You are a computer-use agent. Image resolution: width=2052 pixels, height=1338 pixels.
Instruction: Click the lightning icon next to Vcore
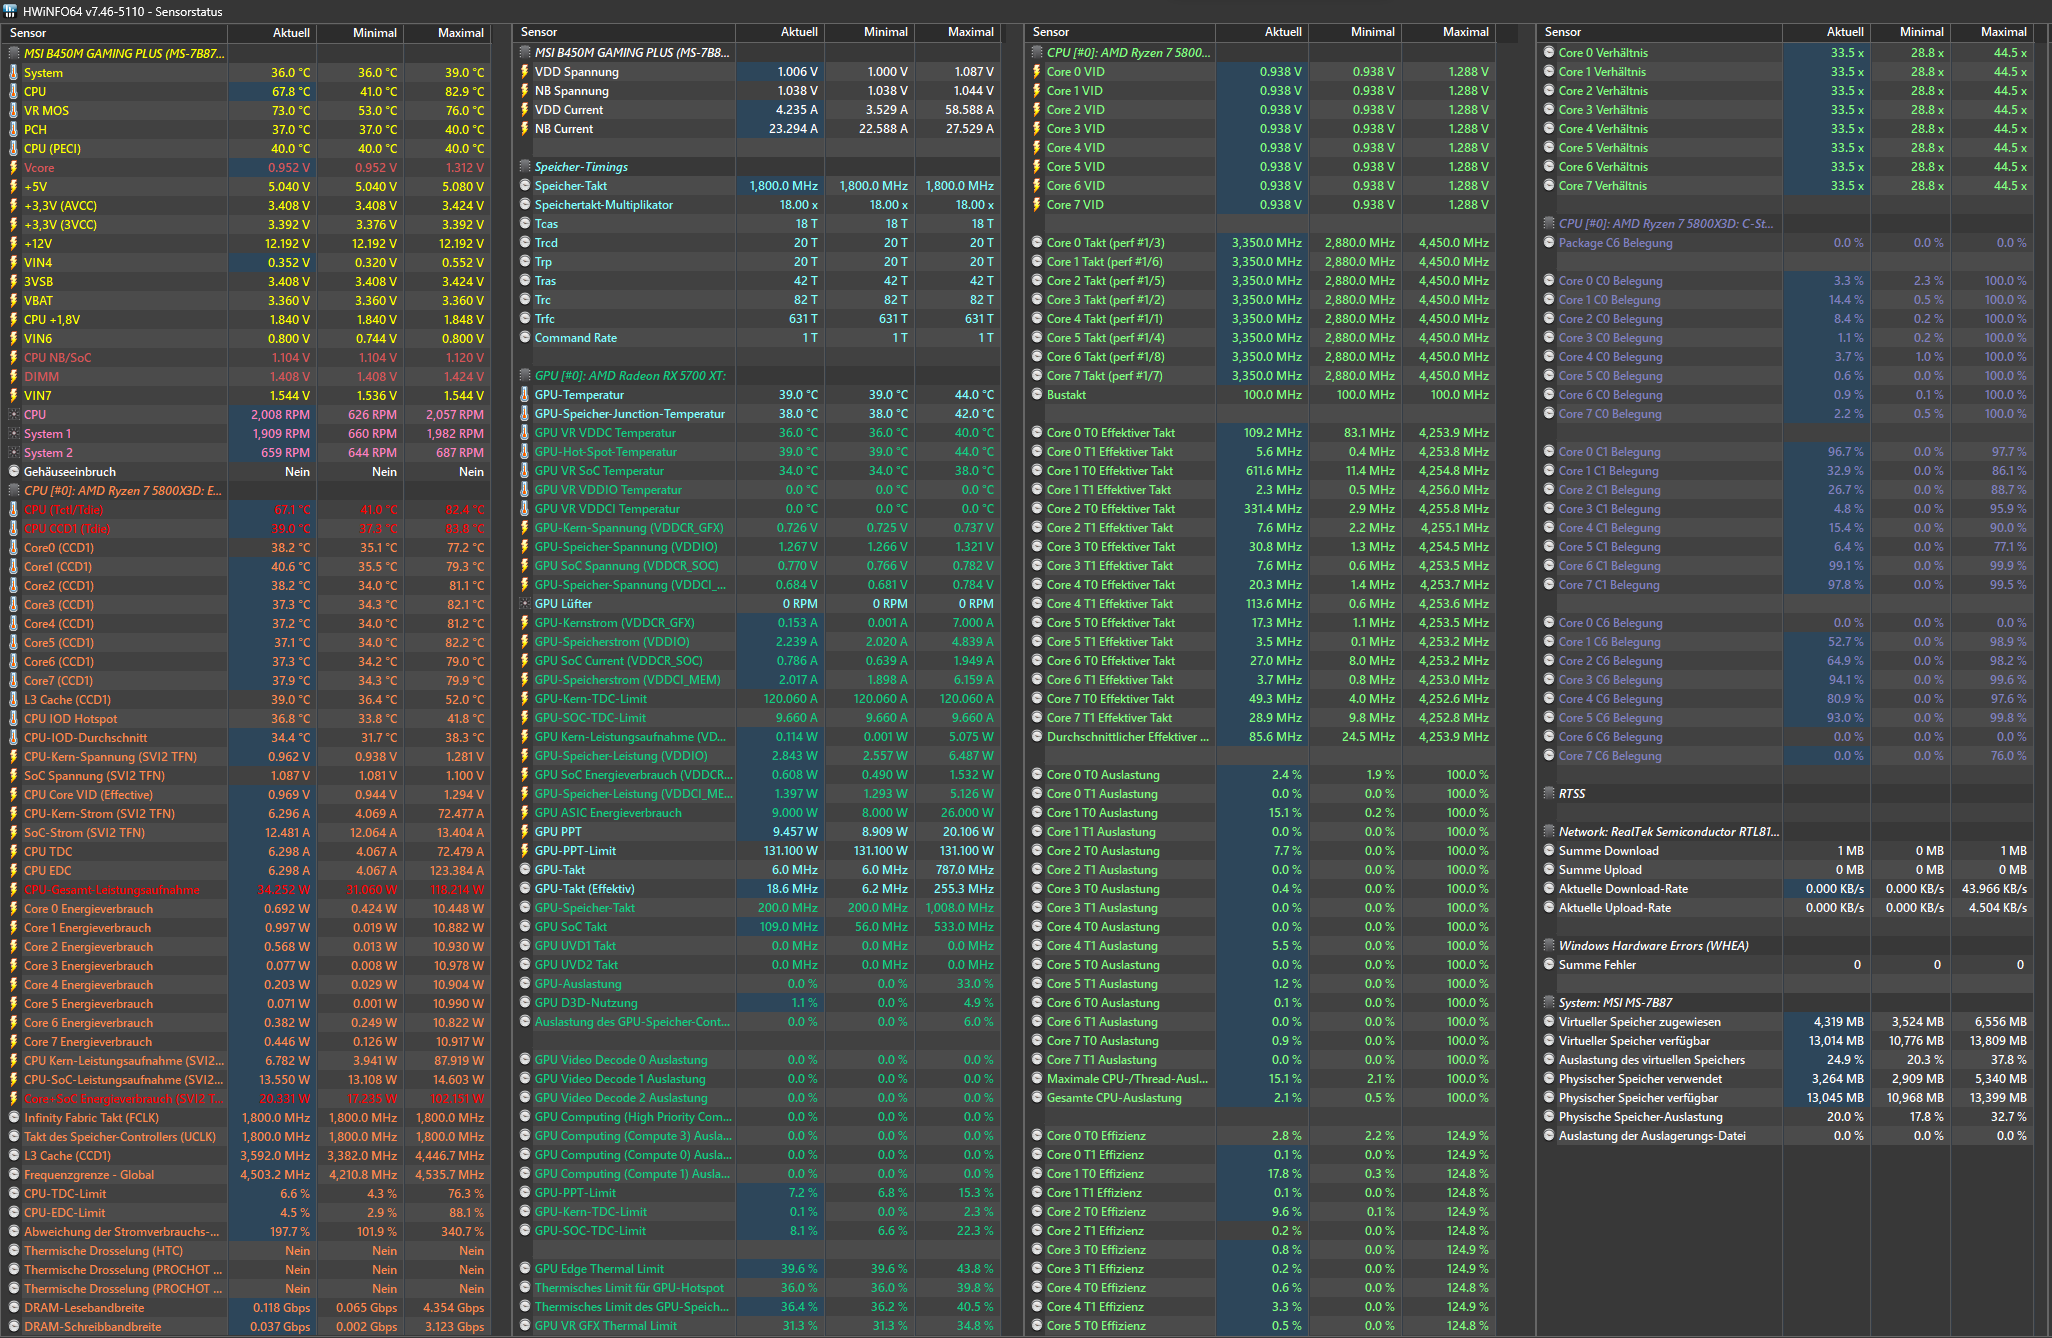point(14,168)
